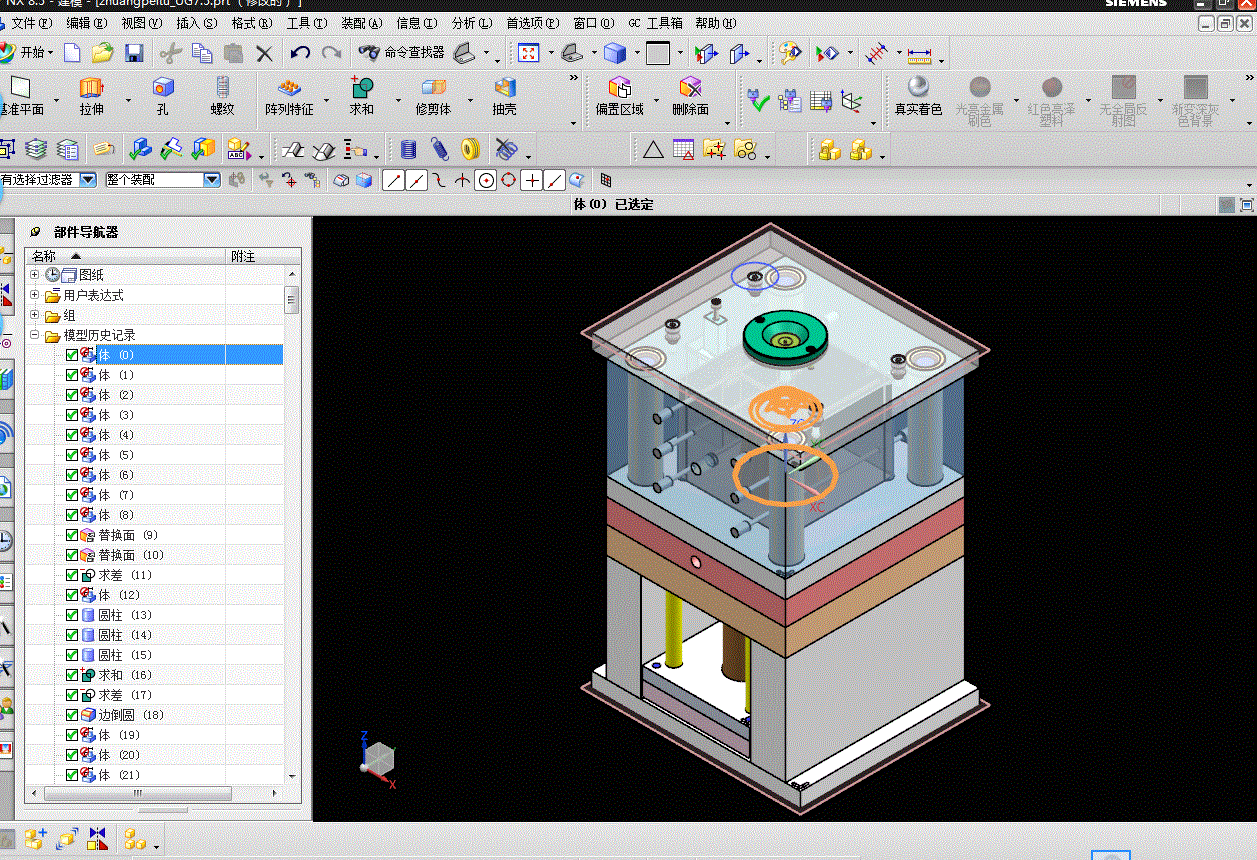The width and height of the screenshot is (1257, 860).
Task: Open the 分析 menu
Action: point(471,22)
